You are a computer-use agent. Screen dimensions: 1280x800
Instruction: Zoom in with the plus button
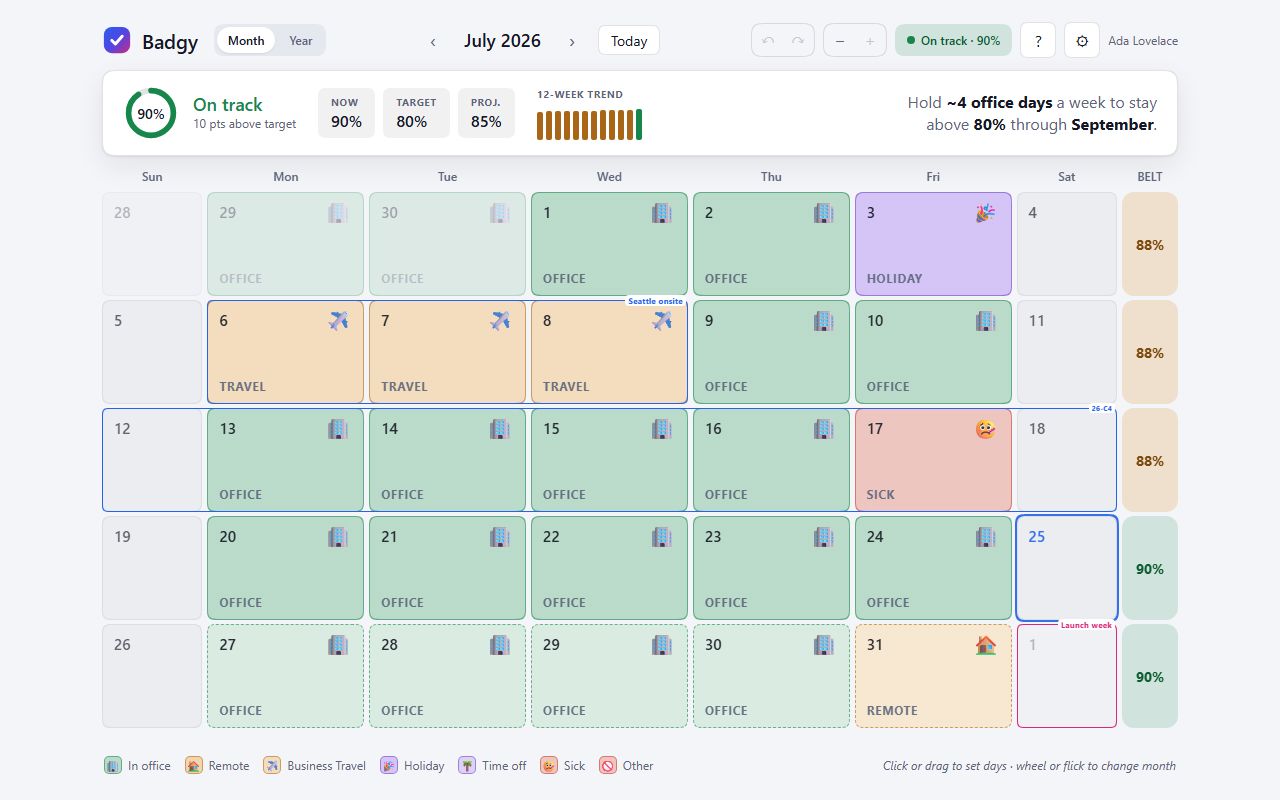[x=870, y=41]
